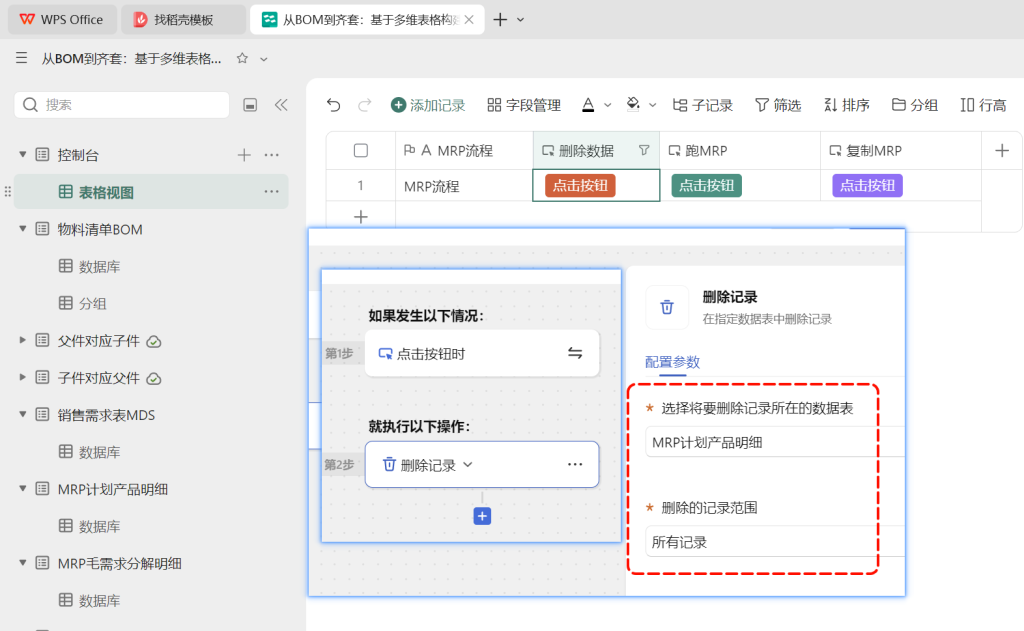Open more options for 控制台
This screenshot has height=631, width=1024.
[272, 155]
